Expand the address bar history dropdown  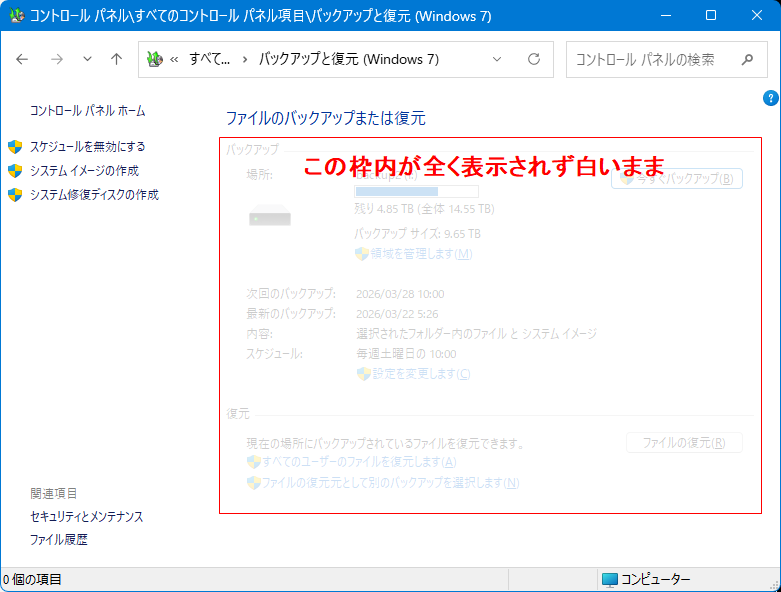pyautogui.click(x=498, y=59)
